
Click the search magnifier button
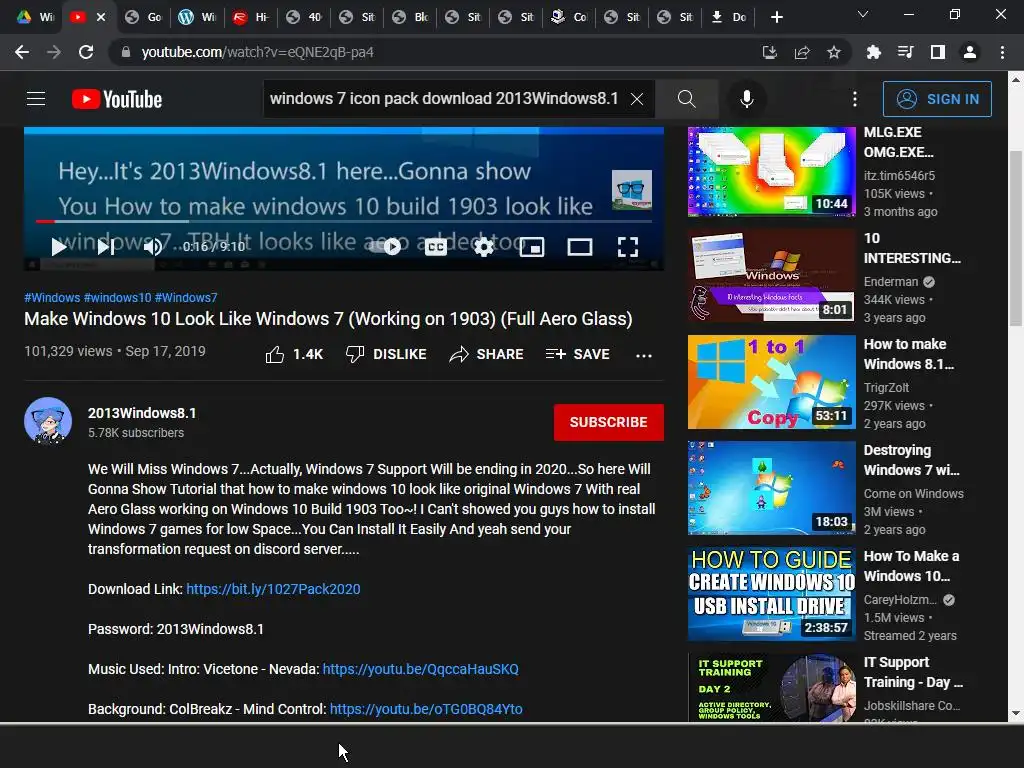click(x=686, y=99)
